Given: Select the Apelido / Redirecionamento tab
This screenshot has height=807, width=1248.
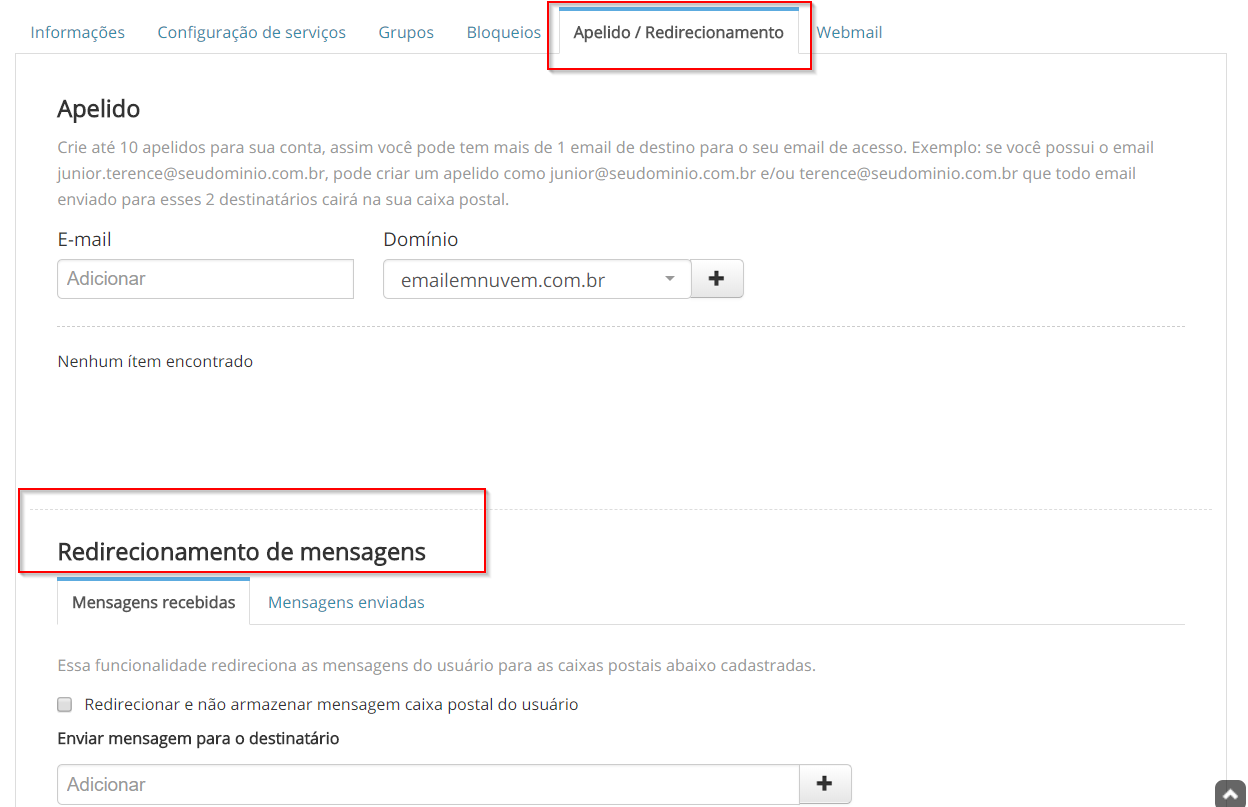Looking at the screenshot, I should [x=678, y=32].
